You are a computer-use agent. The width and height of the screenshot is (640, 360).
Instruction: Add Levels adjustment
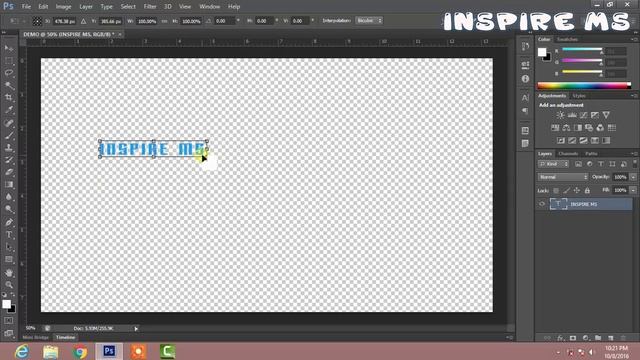572,115
